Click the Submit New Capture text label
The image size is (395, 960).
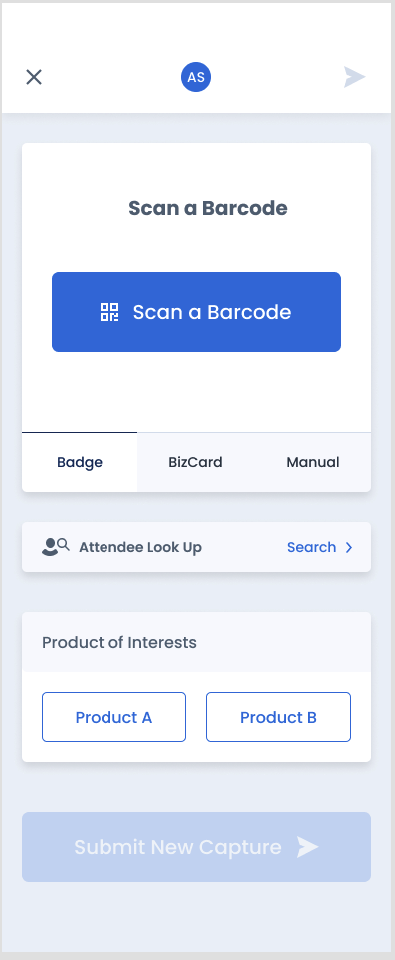[178, 847]
